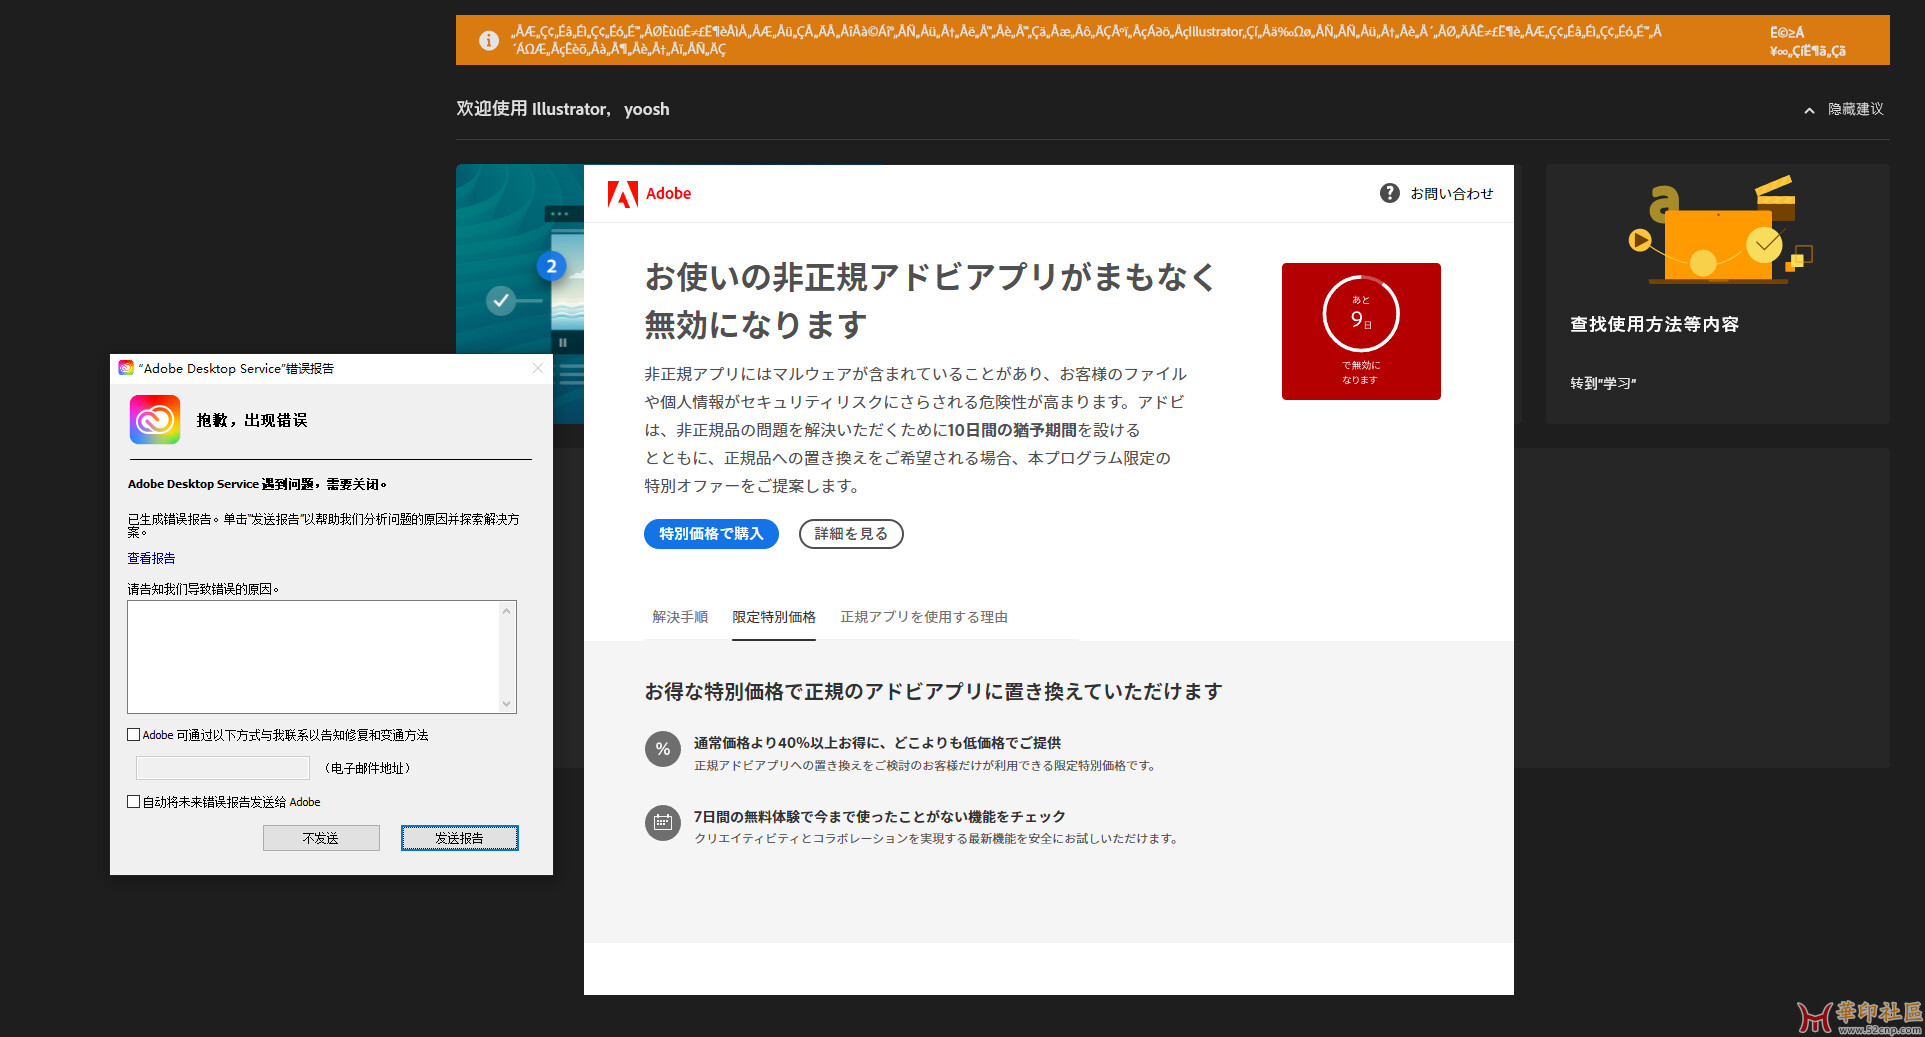Click the 特別価格で購入 button

[711, 534]
